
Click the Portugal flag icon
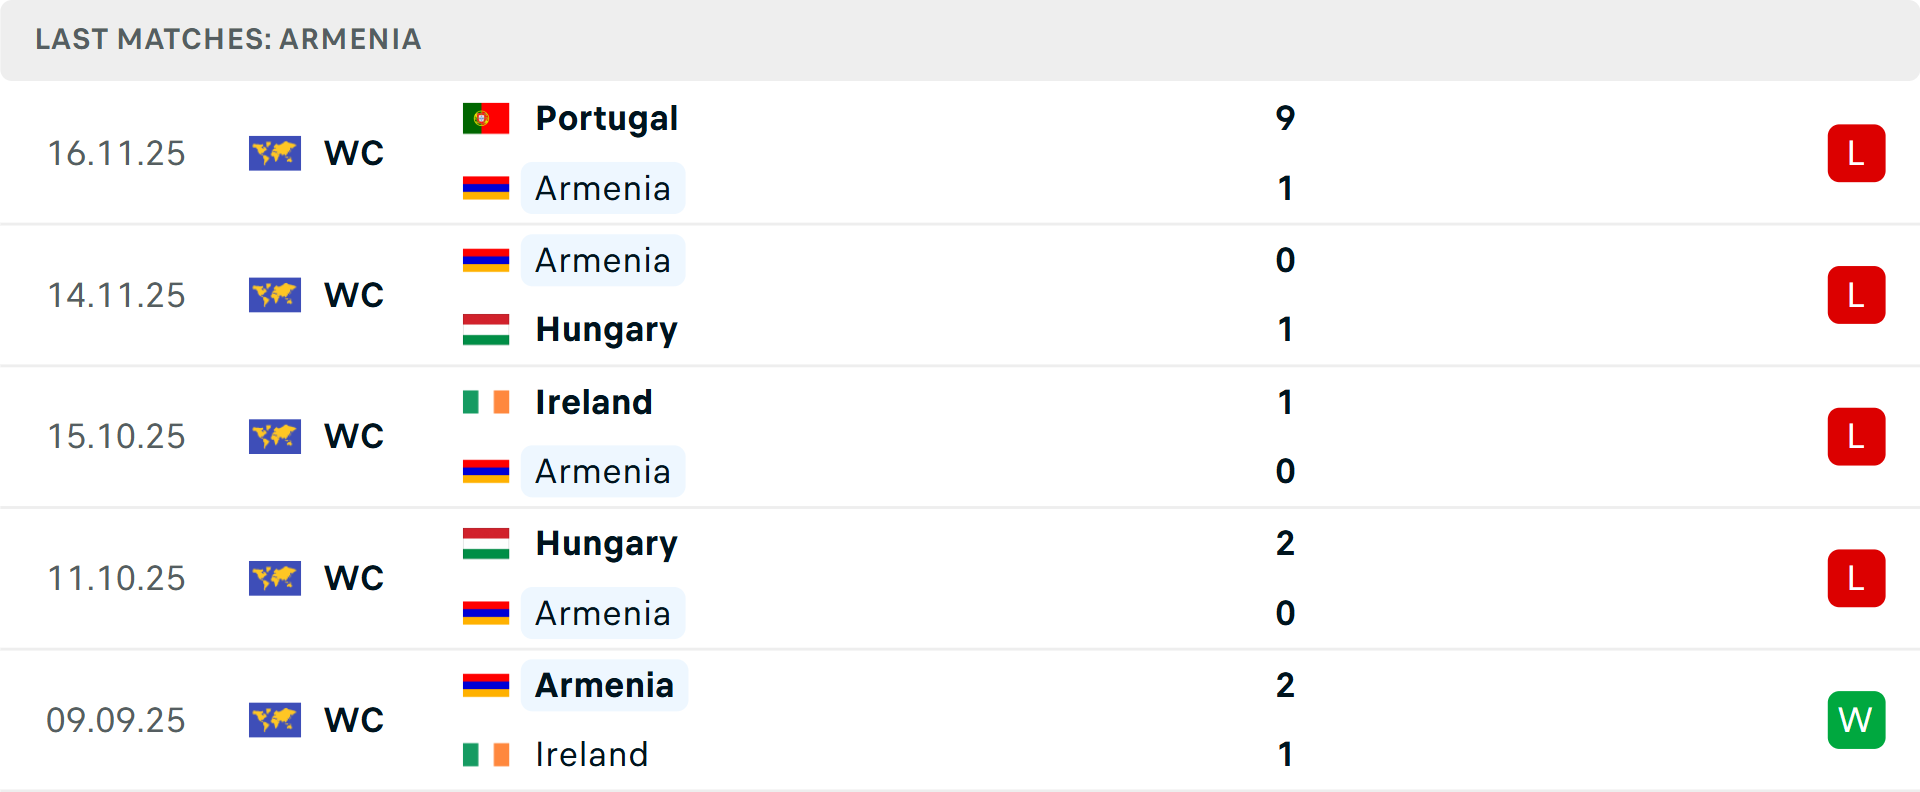[486, 118]
